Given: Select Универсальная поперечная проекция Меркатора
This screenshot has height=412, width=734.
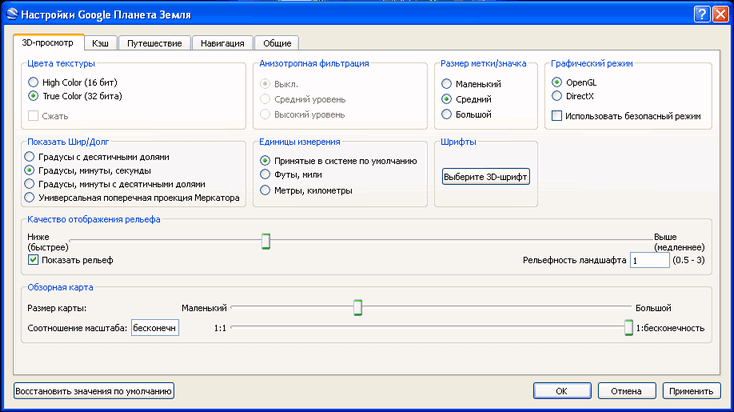Looking at the screenshot, I should 132,198.
